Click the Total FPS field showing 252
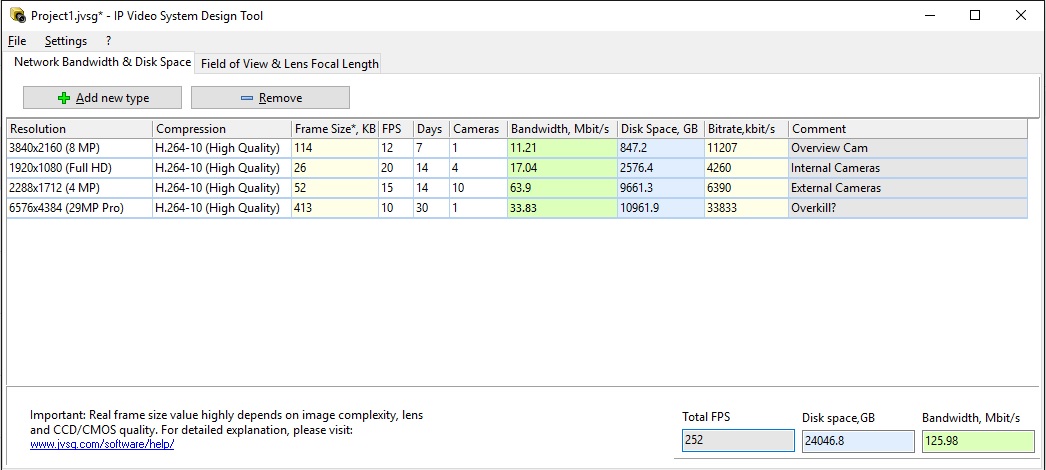The width and height of the screenshot is (1046, 470). pyautogui.click(x=738, y=441)
